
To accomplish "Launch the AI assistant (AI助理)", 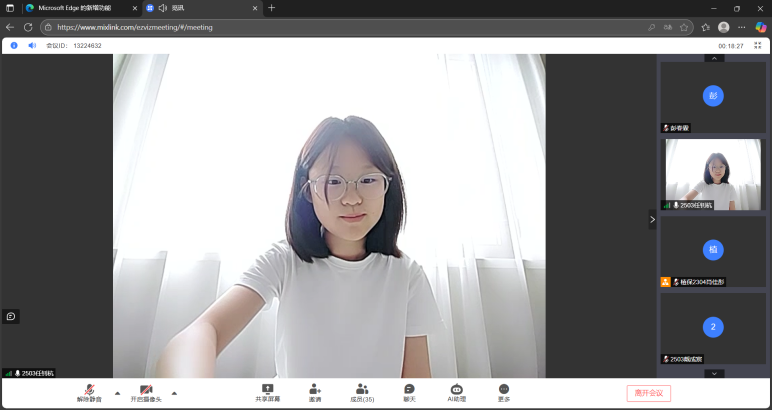I will tap(457, 392).
